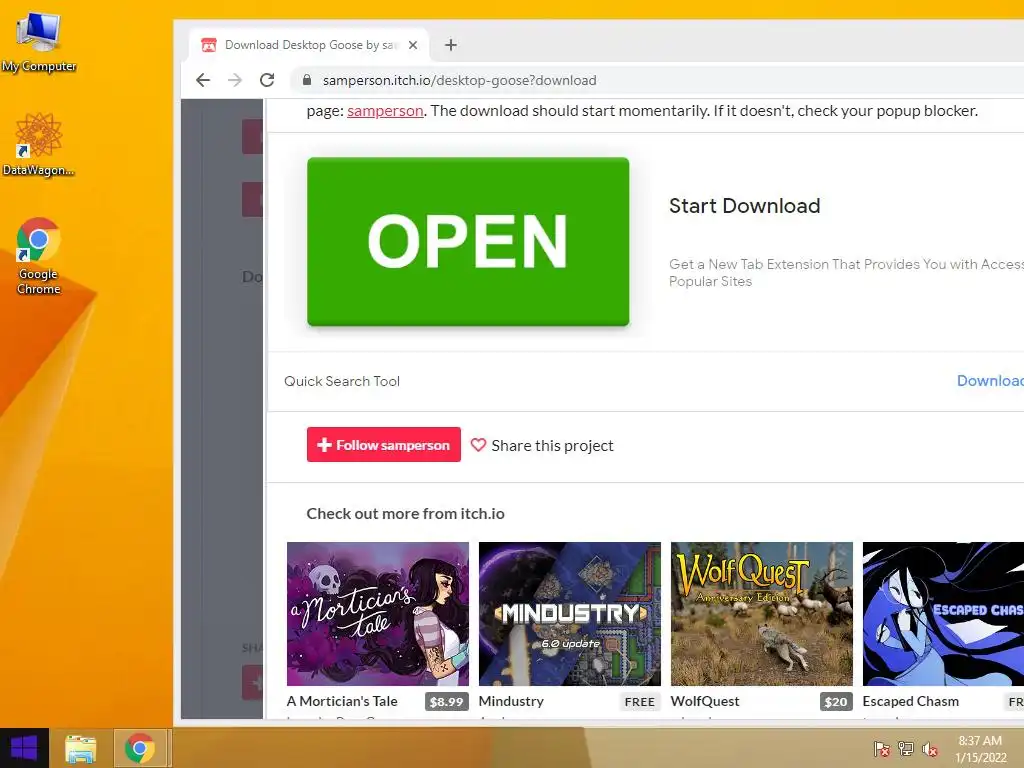Open My Computer desktop icon

click(39, 43)
